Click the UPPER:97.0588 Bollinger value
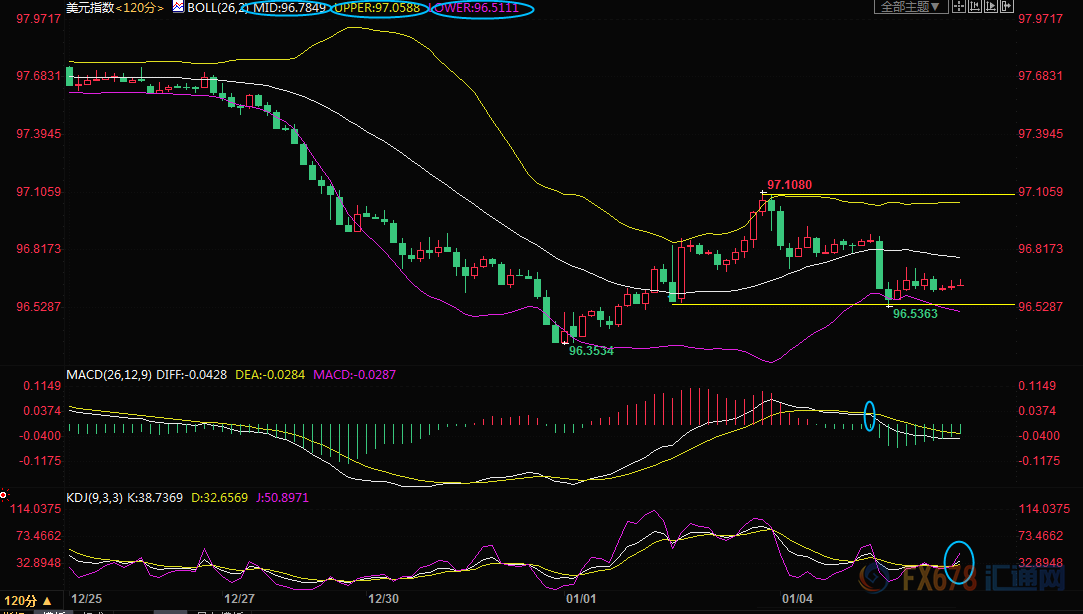1083x614 pixels. tap(381, 8)
